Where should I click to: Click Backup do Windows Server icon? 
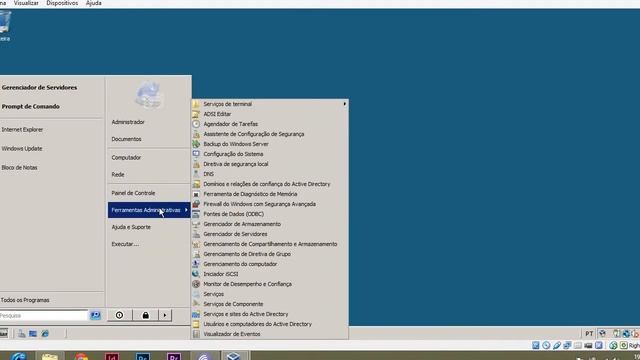[x=196, y=144]
